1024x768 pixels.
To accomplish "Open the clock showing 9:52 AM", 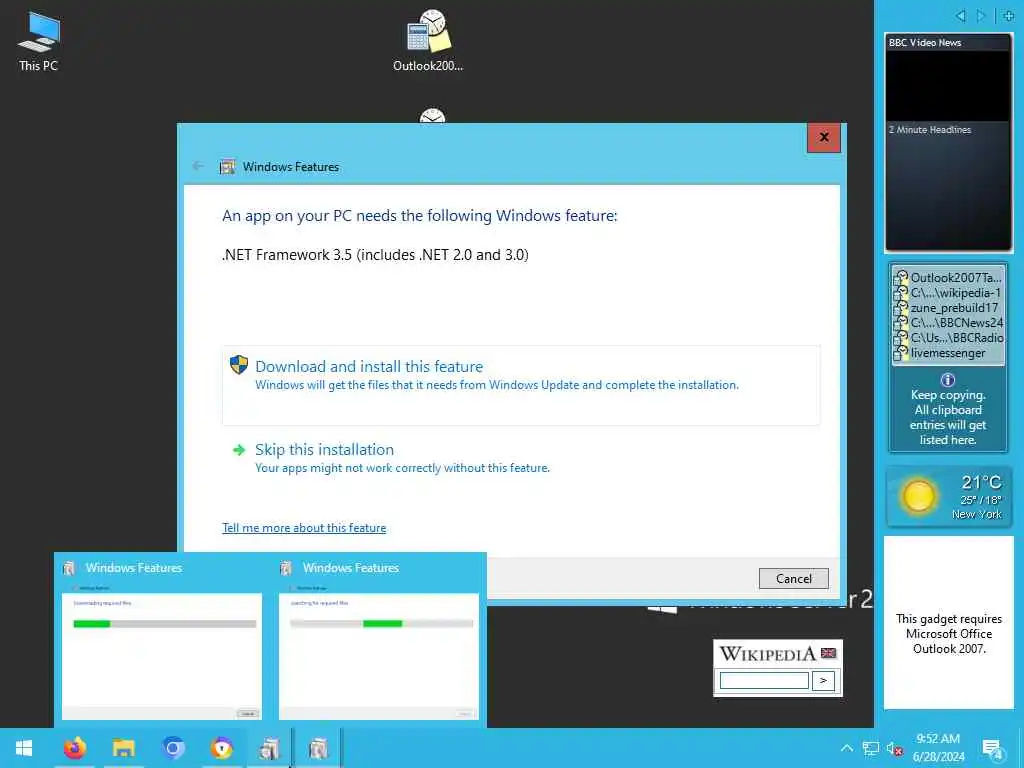I will [938, 748].
